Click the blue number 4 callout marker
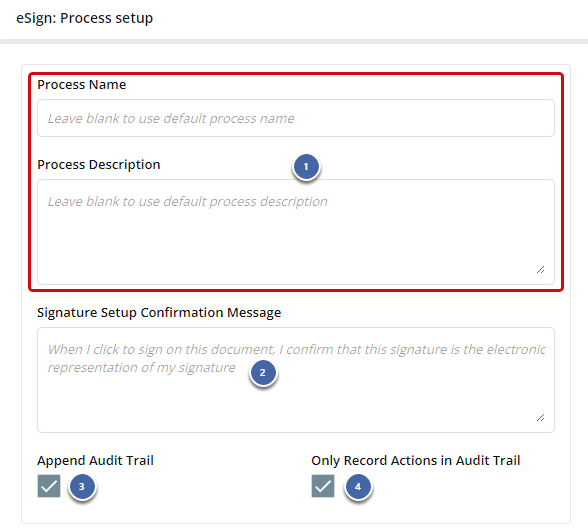This screenshot has width=588, height=531. (358, 486)
